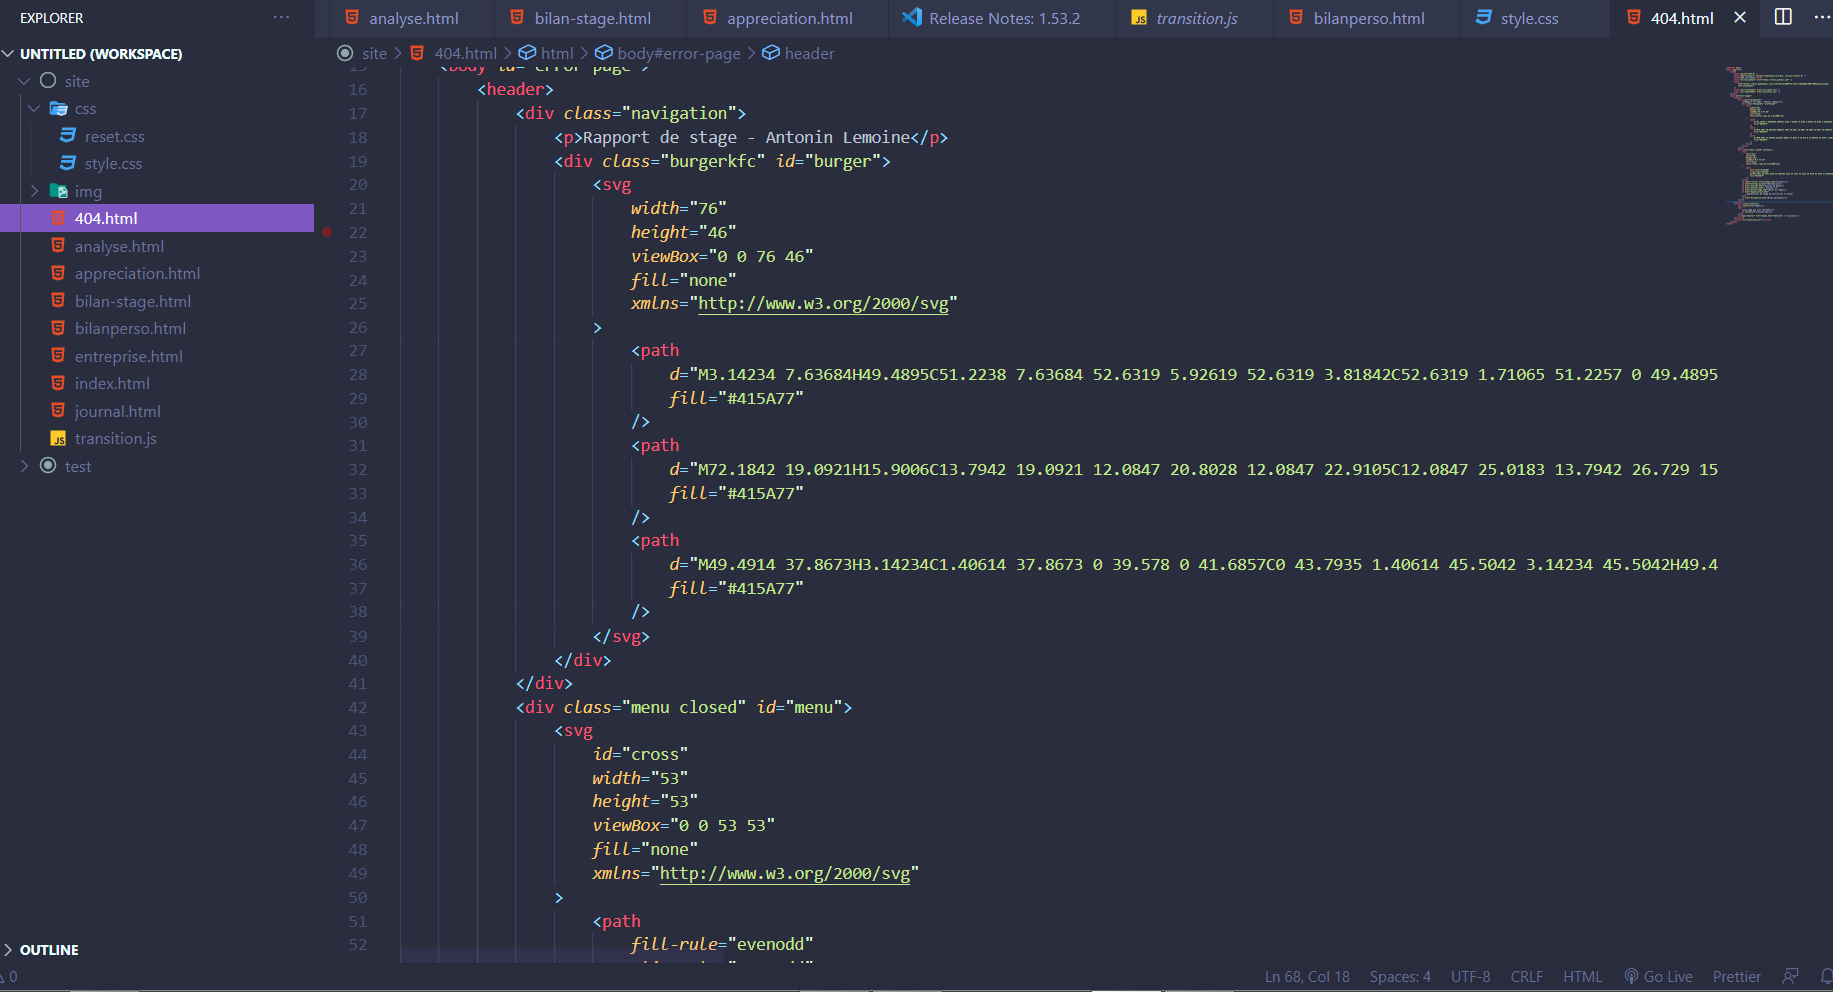Expand the OUTLINE panel
Image resolution: width=1833 pixels, height=992 pixels.
(49, 950)
